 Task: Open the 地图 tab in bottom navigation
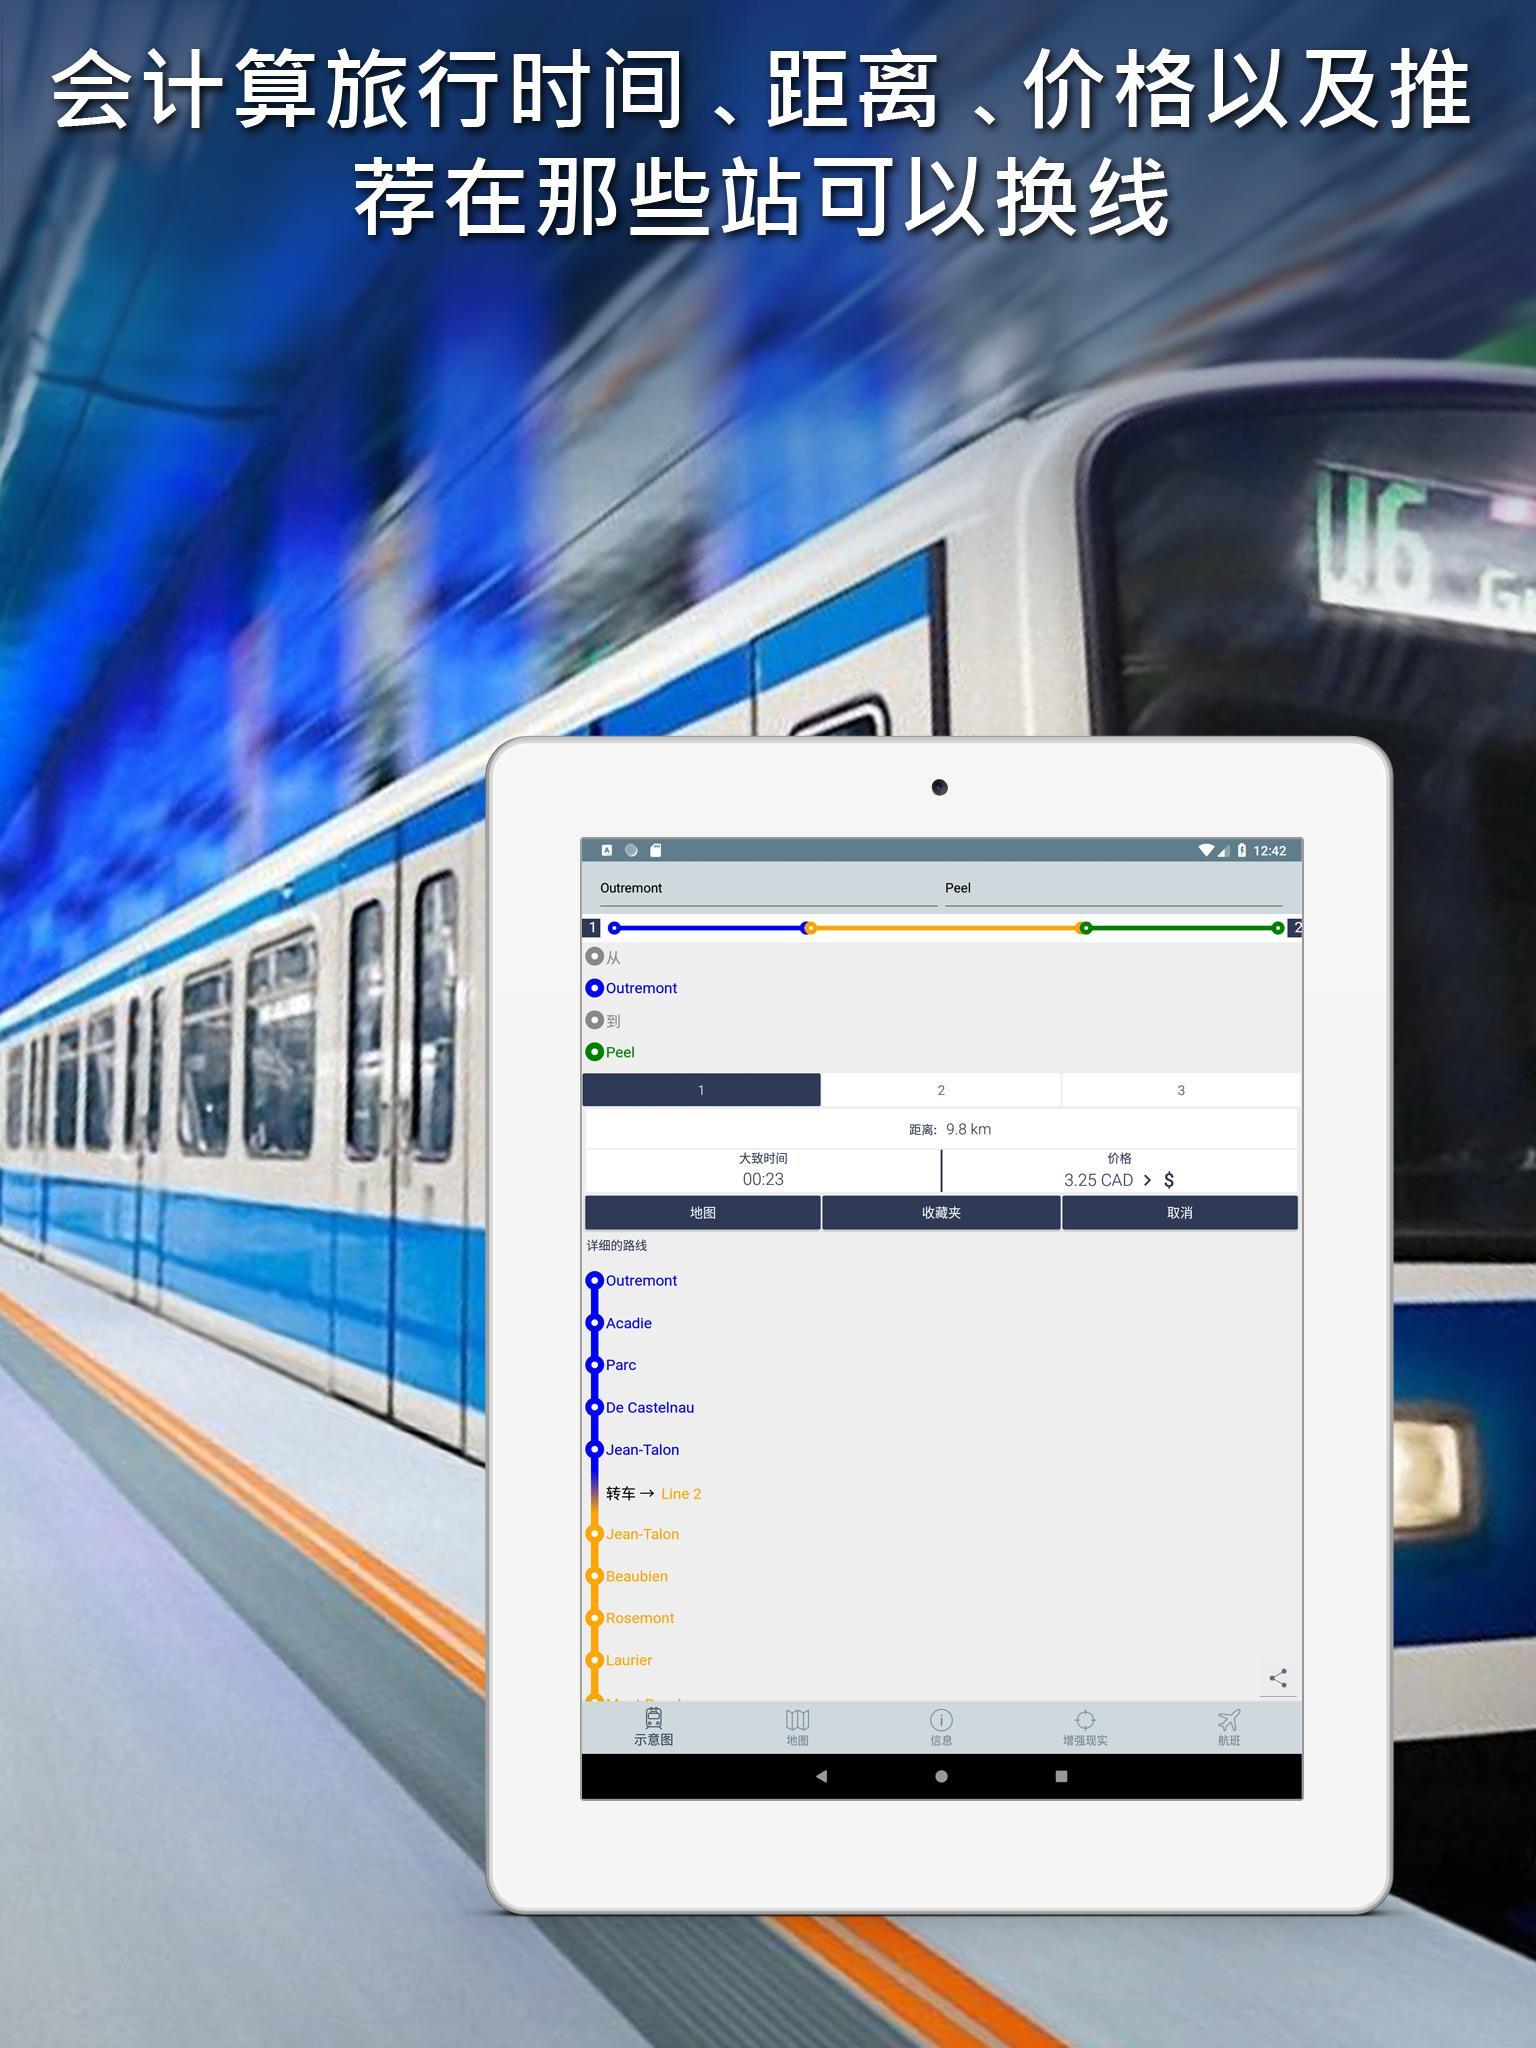click(797, 1728)
